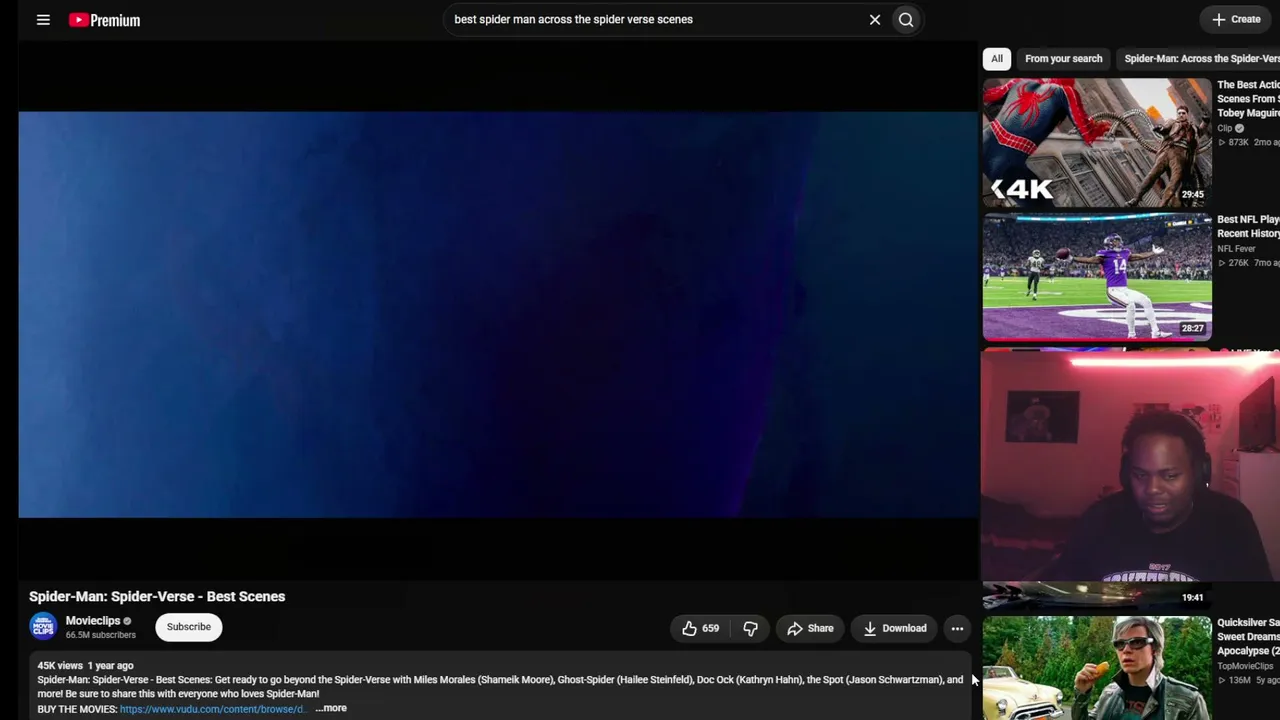The image size is (1280, 720).
Task: Subscribe to Movieclips channel
Action: coord(189,627)
